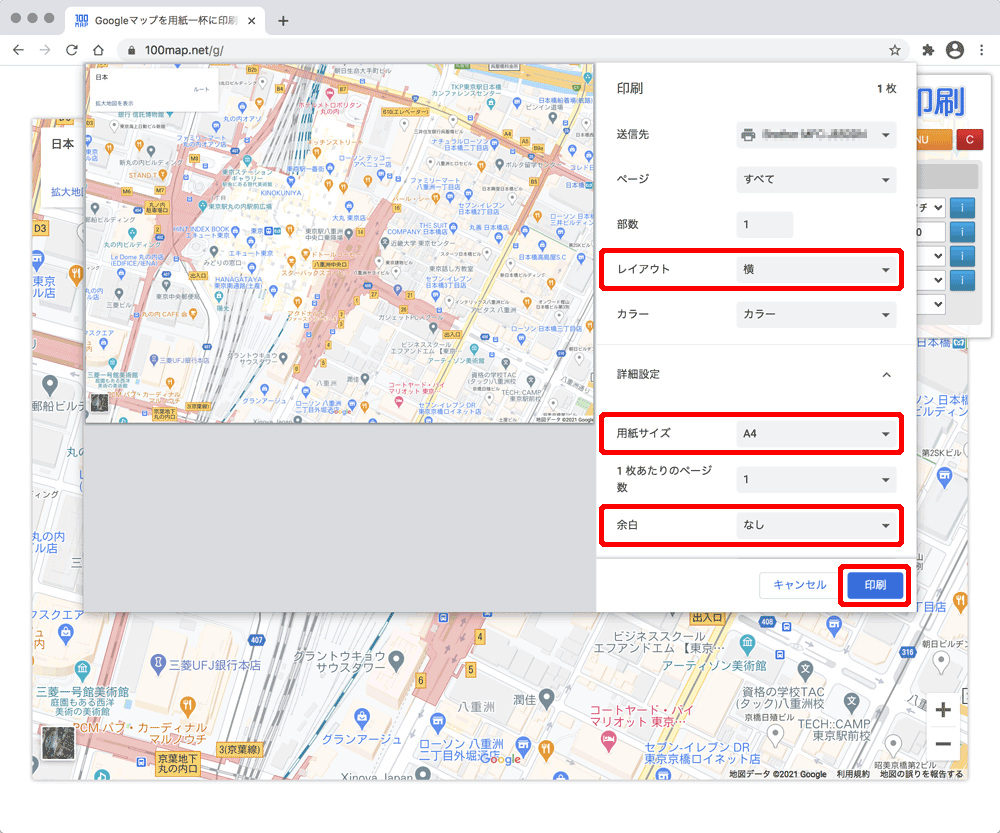
Task: Click the browser back arrow
Action: tap(18, 50)
